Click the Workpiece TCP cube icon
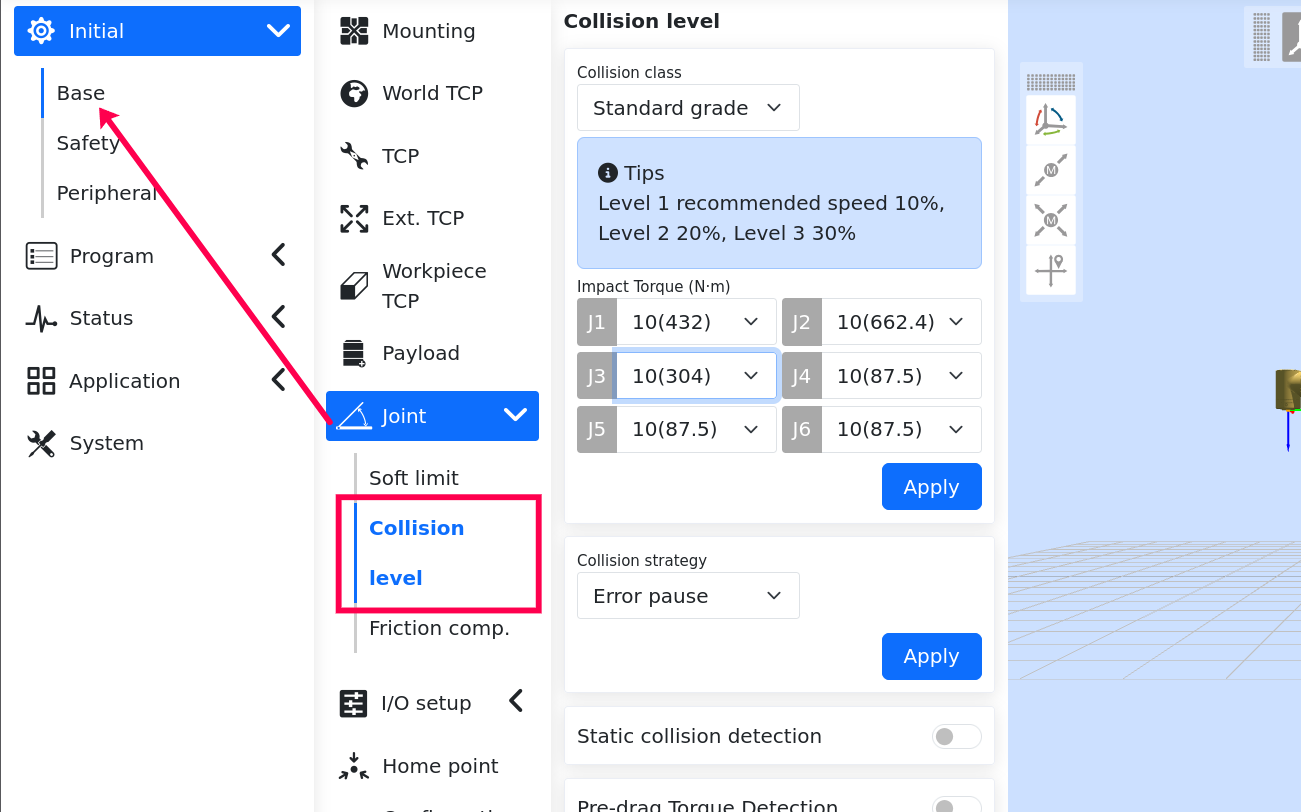The image size is (1301, 812). click(354, 286)
